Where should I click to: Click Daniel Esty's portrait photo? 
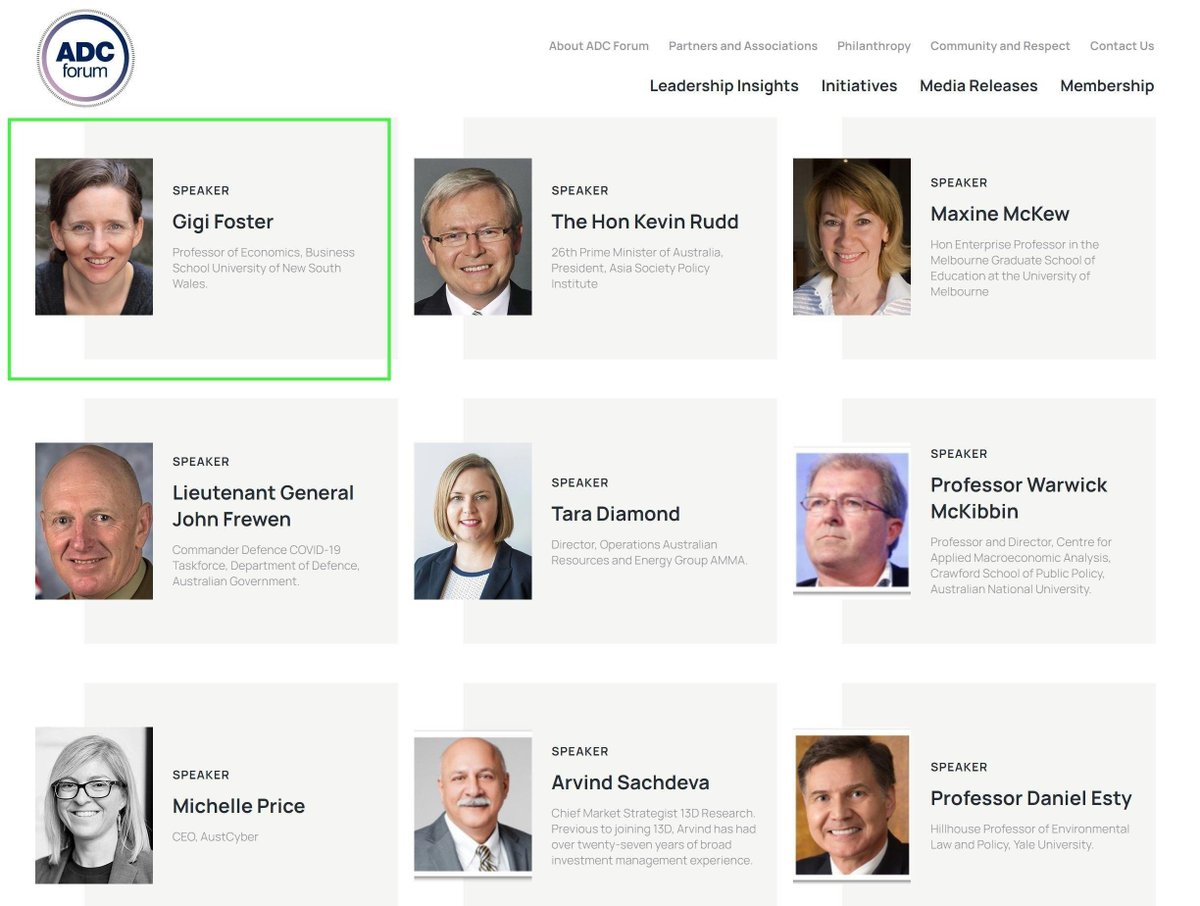pyautogui.click(x=852, y=805)
